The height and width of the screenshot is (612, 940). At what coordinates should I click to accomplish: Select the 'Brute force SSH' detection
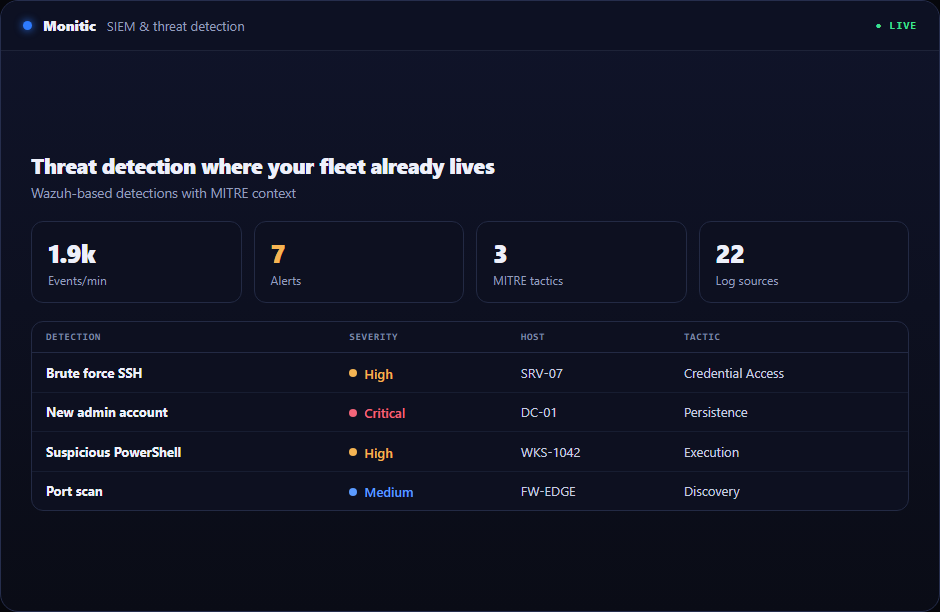94,373
